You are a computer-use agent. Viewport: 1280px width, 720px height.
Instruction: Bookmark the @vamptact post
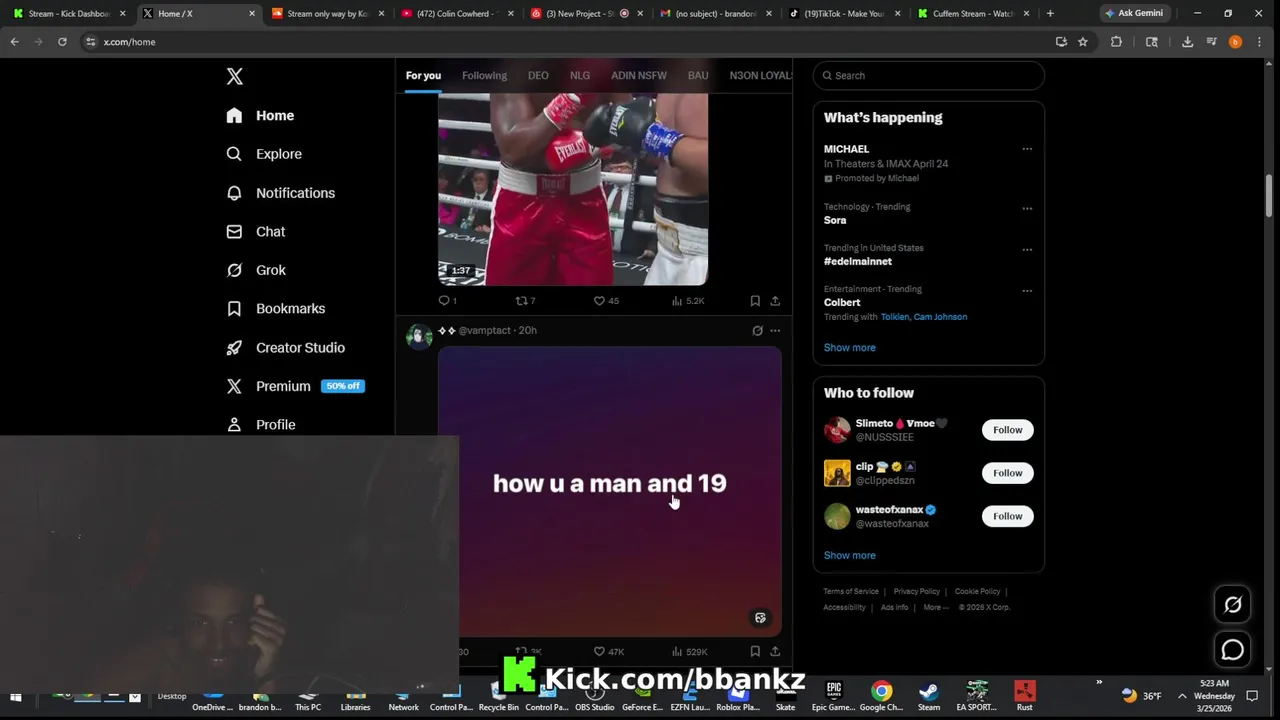755,651
